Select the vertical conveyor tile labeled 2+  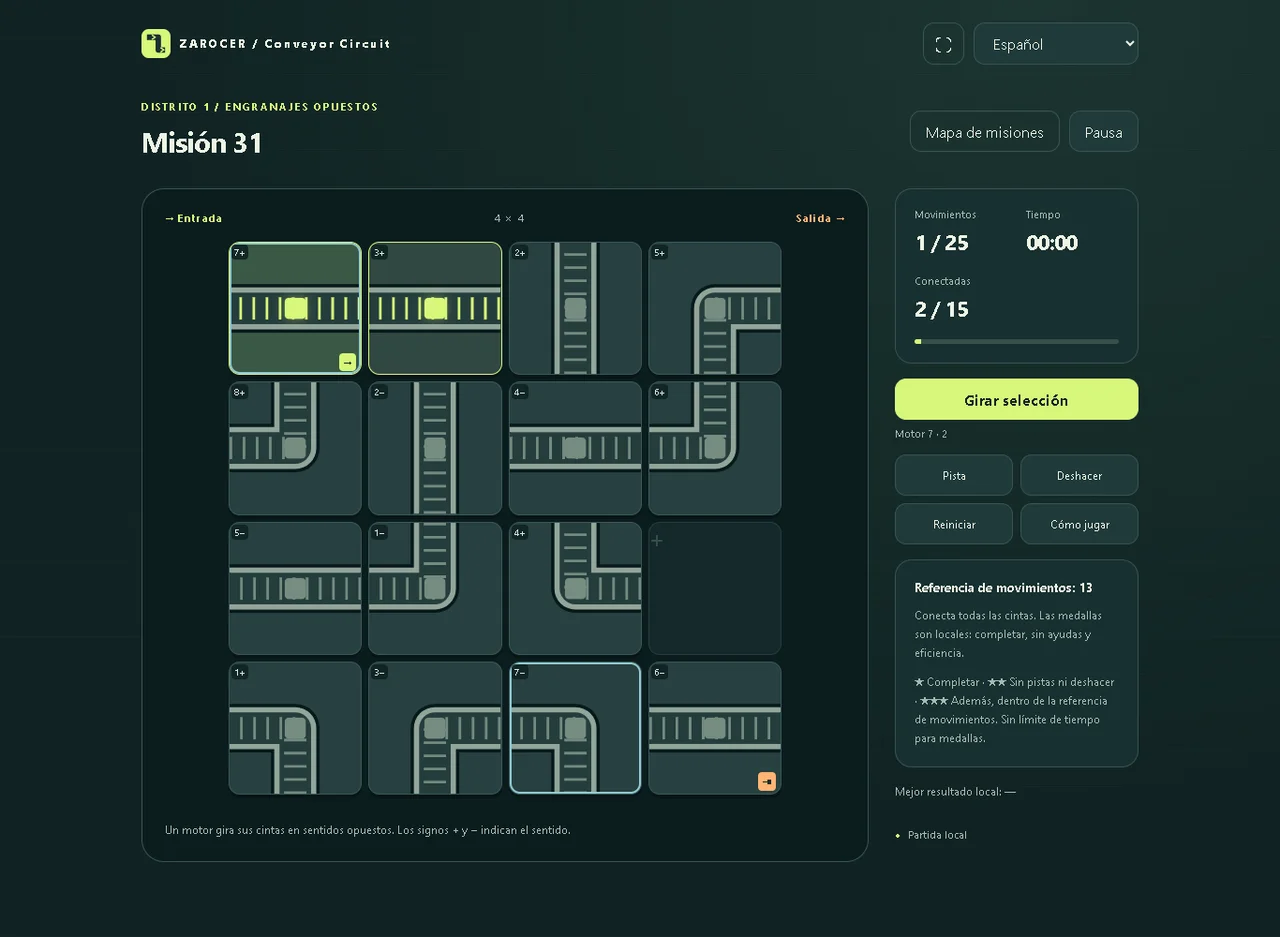pos(575,308)
